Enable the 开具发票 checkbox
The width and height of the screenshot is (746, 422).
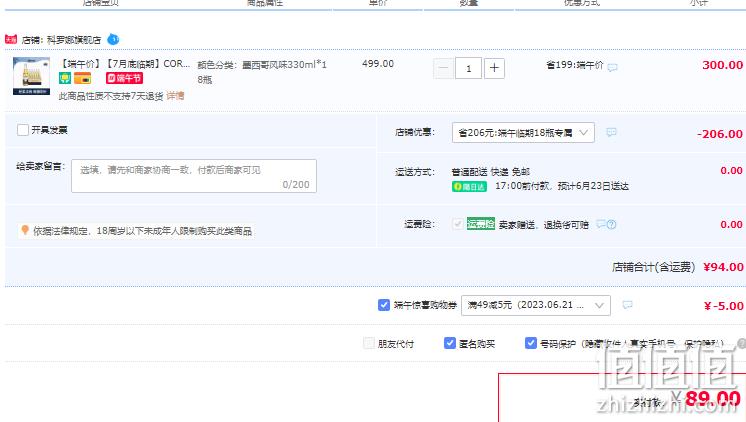point(23,130)
